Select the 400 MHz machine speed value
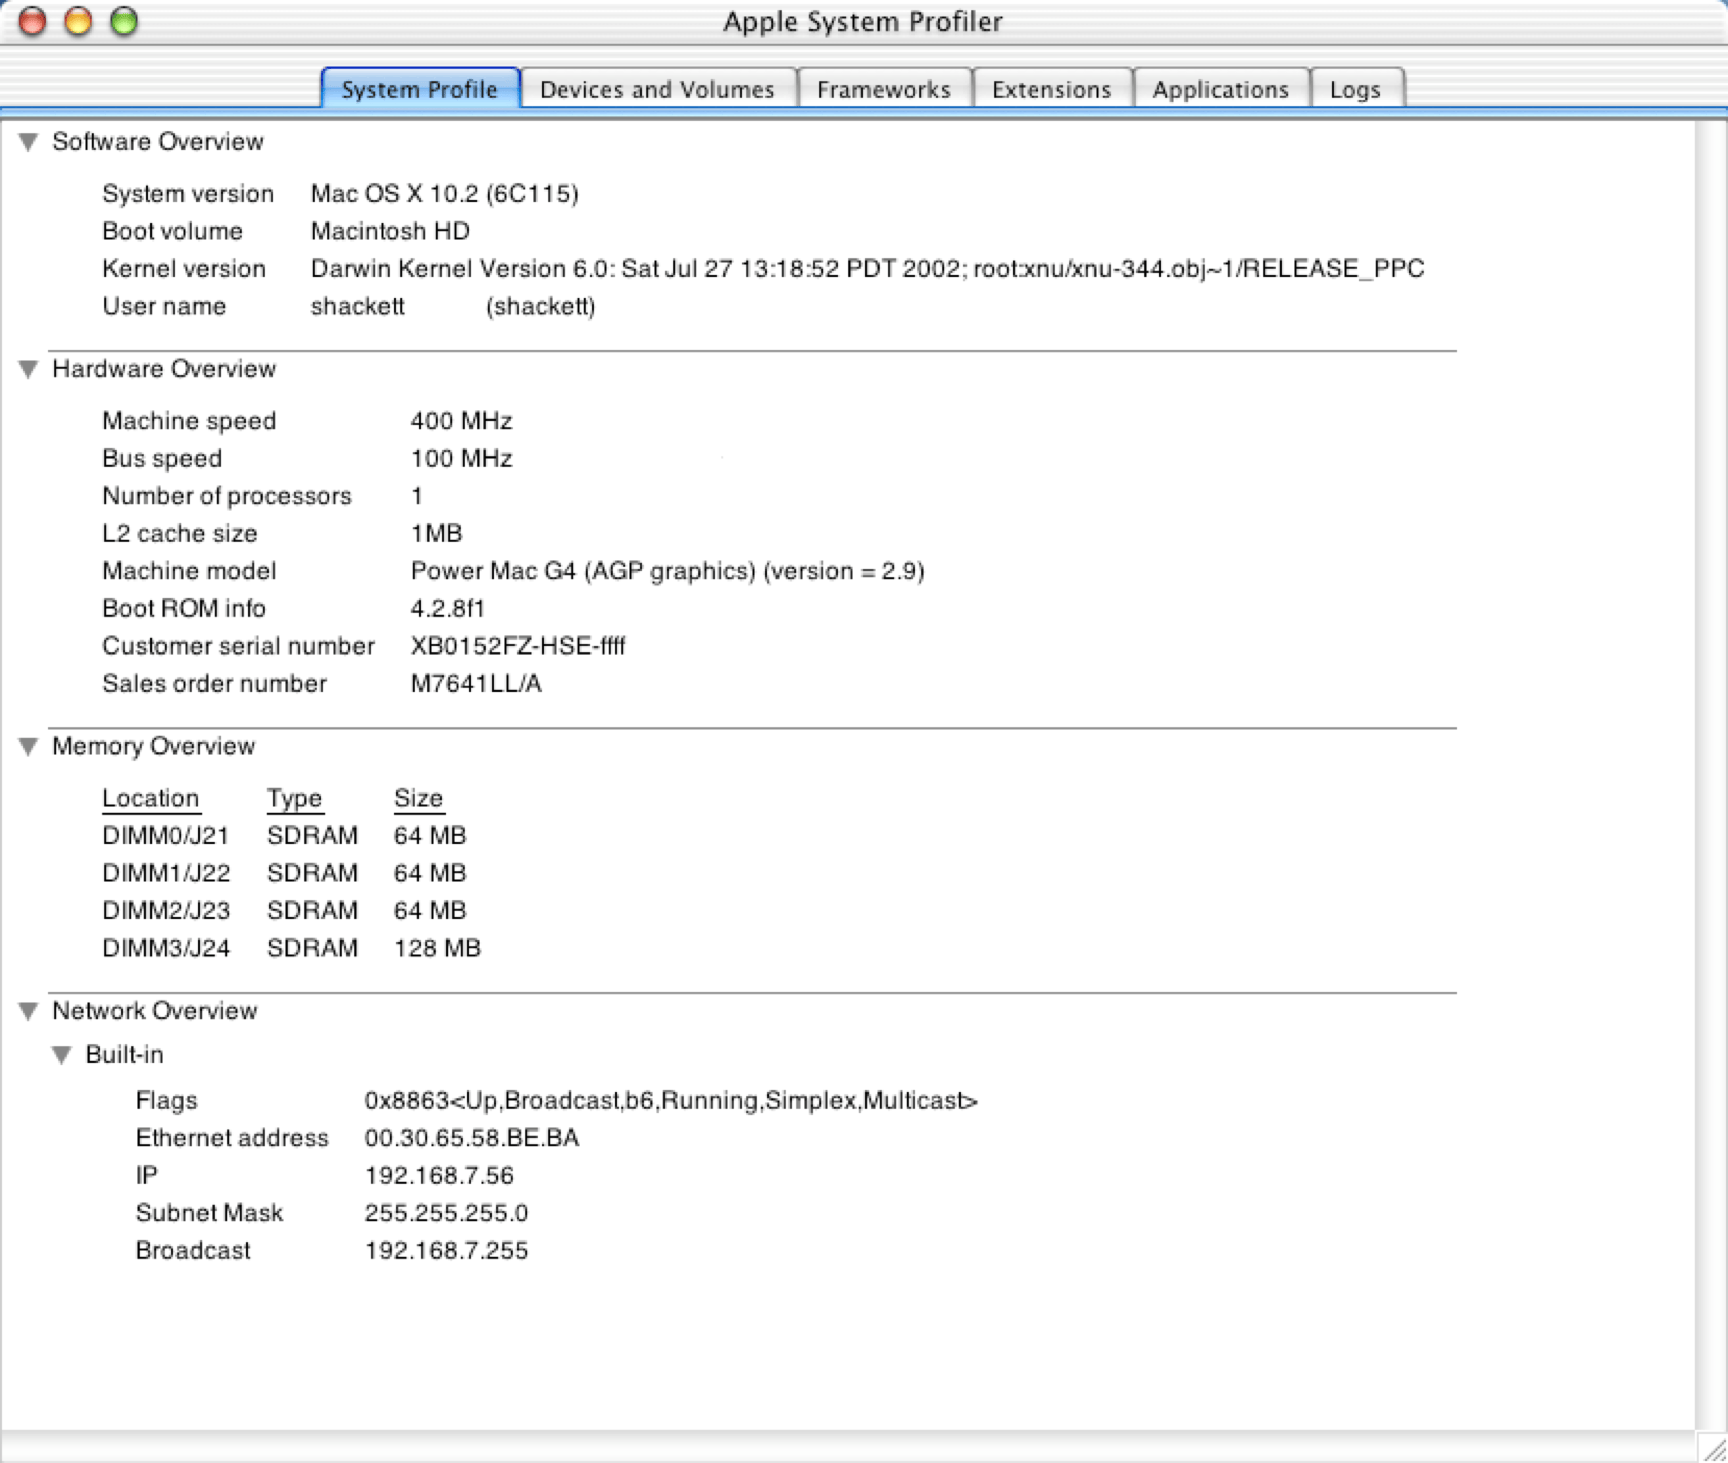Viewport: 1728px width, 1463px height. [461, 421]
